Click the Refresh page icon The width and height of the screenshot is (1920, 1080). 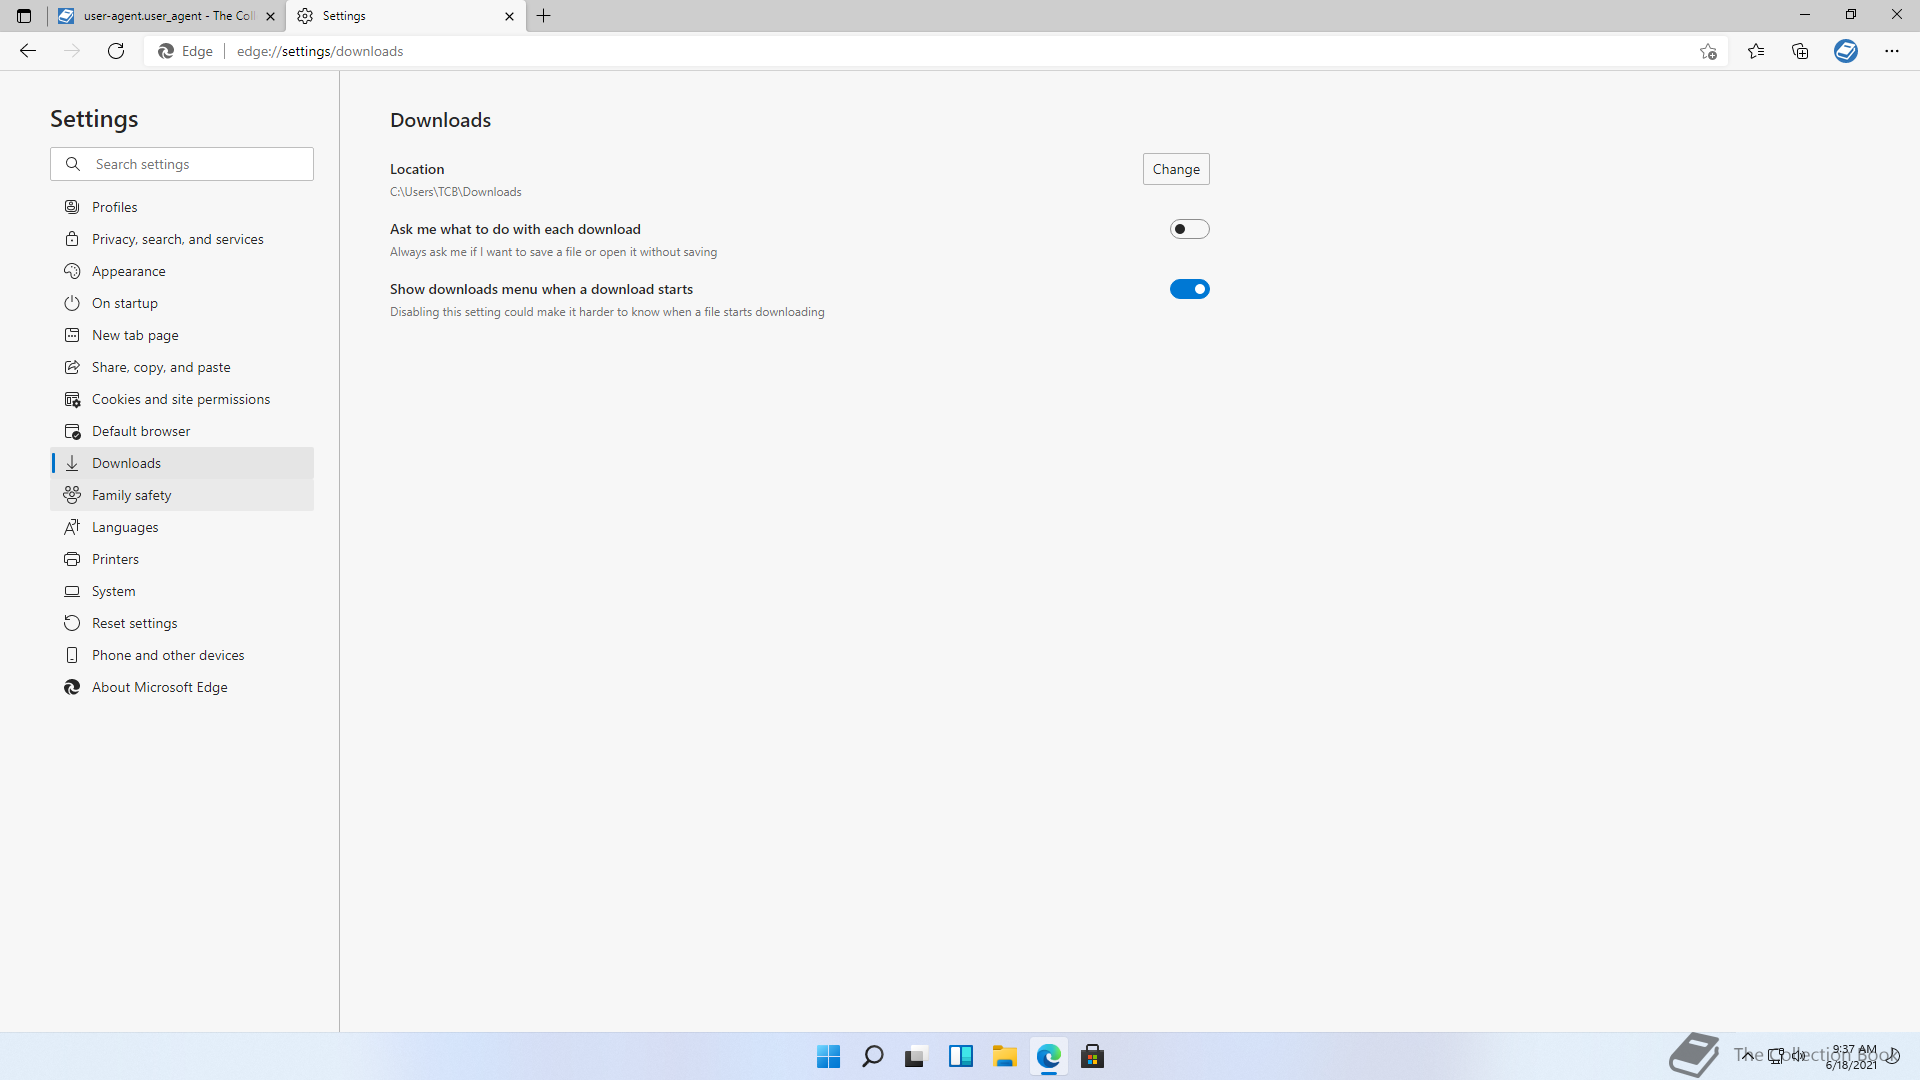pyautogui.click(x=116, y=51)
